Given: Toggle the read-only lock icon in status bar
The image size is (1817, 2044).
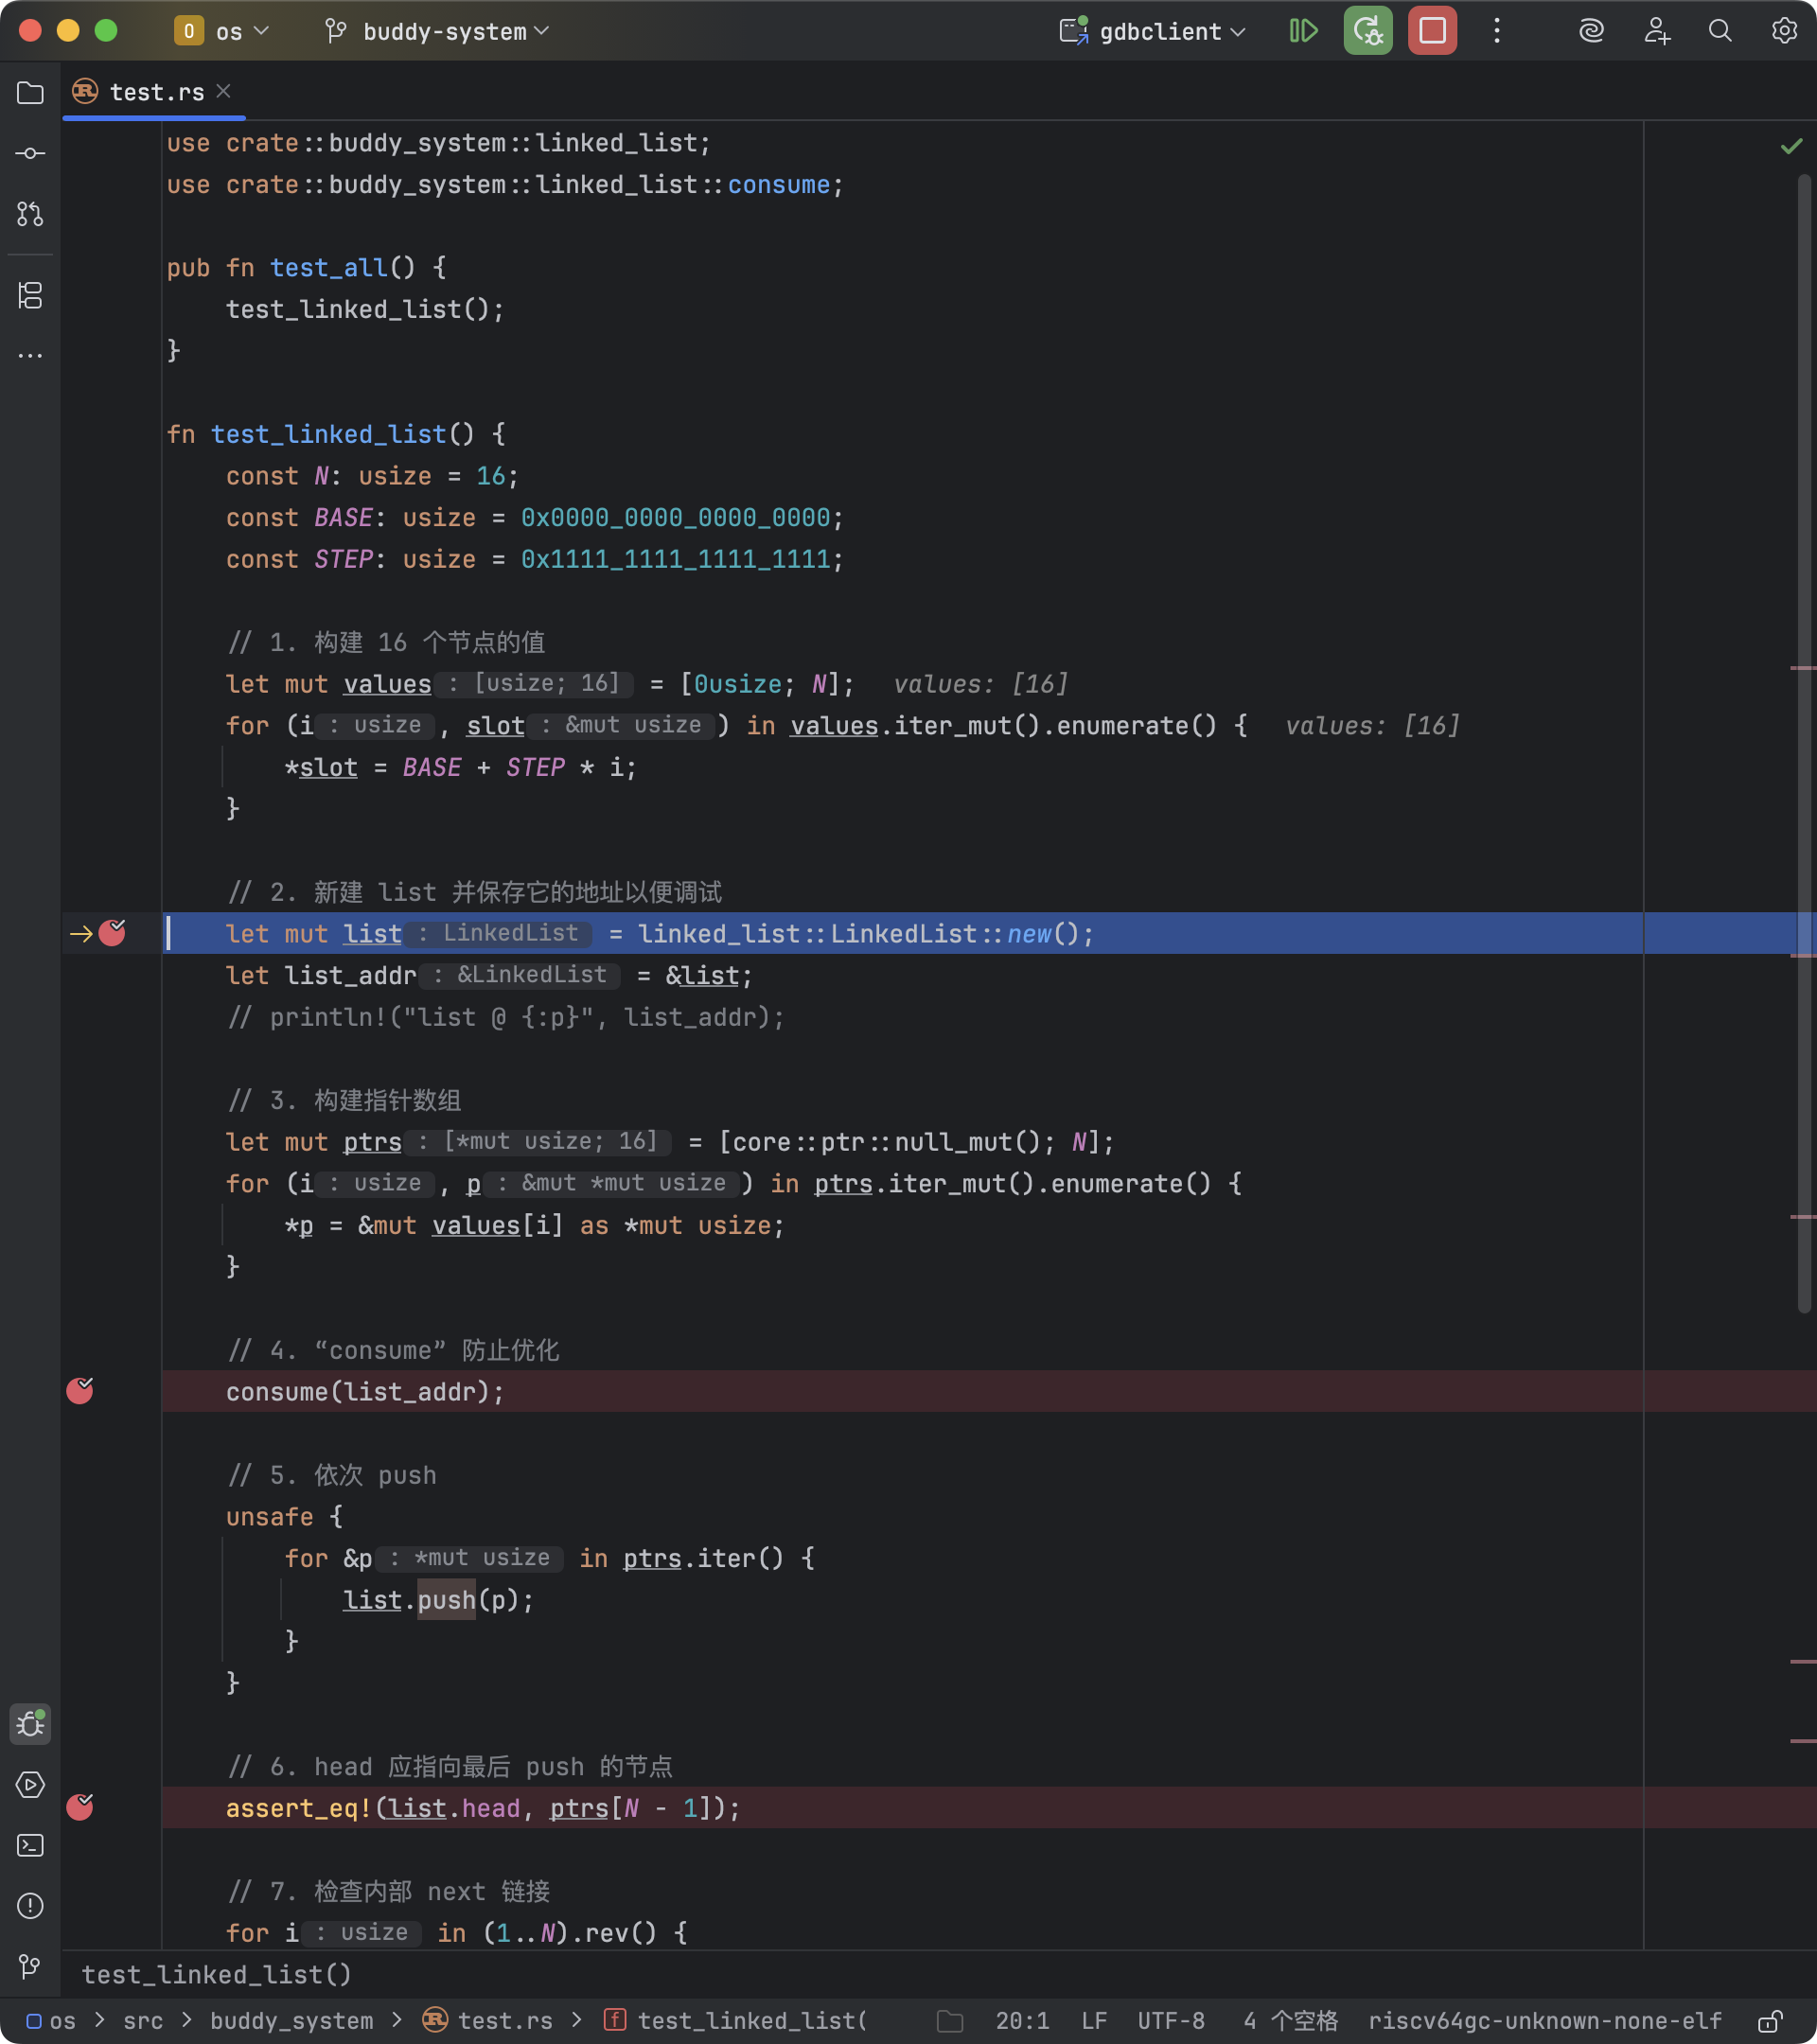Looking at the screenshot, I should coord(1770,2021).
